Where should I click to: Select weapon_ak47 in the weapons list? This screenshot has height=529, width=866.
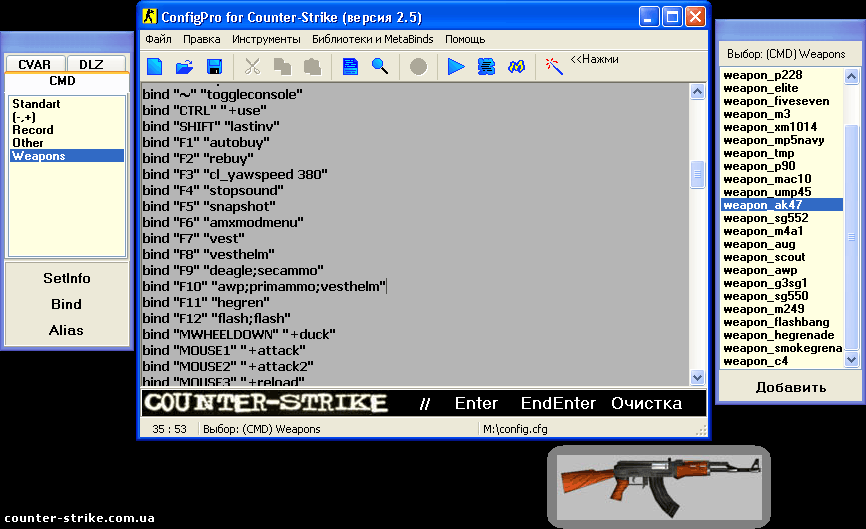click(x=781, y=205)
